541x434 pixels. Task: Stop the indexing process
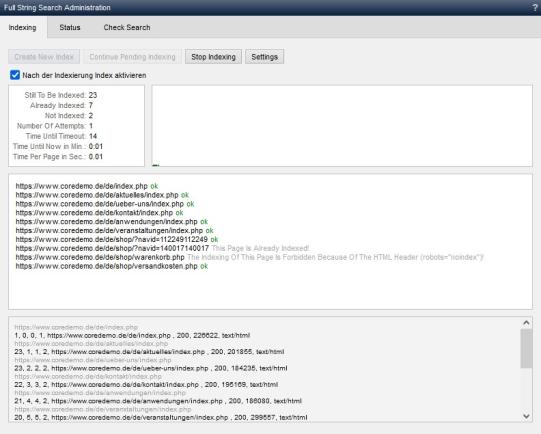(x=214, y=57)
